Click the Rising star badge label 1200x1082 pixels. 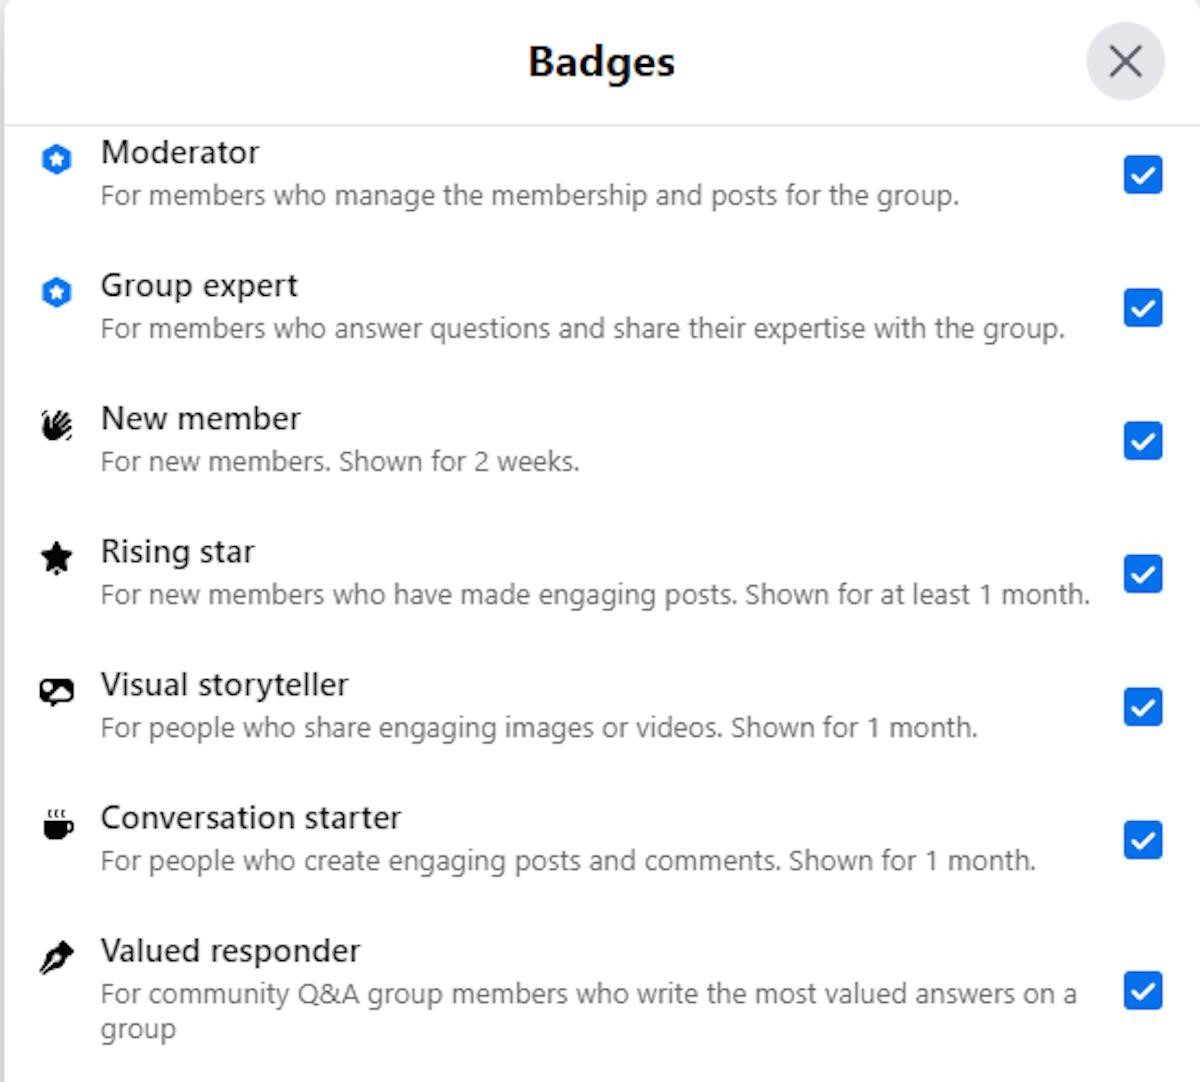pyautogui.click(x=177, y=551)
